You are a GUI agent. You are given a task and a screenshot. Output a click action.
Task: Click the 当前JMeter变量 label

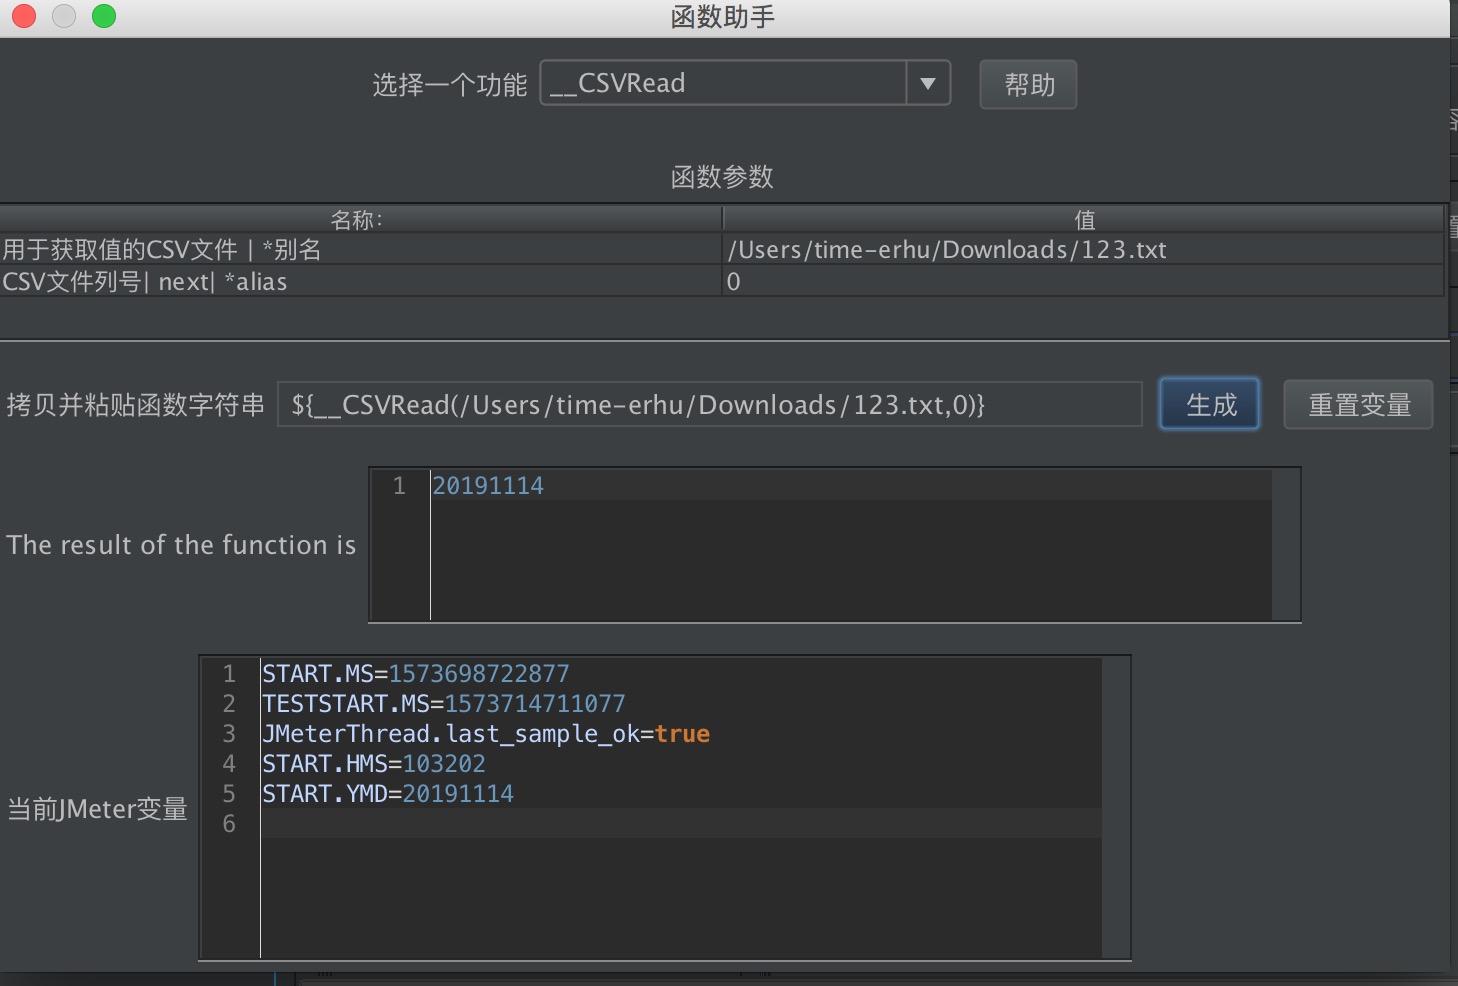tap(98, 809)
